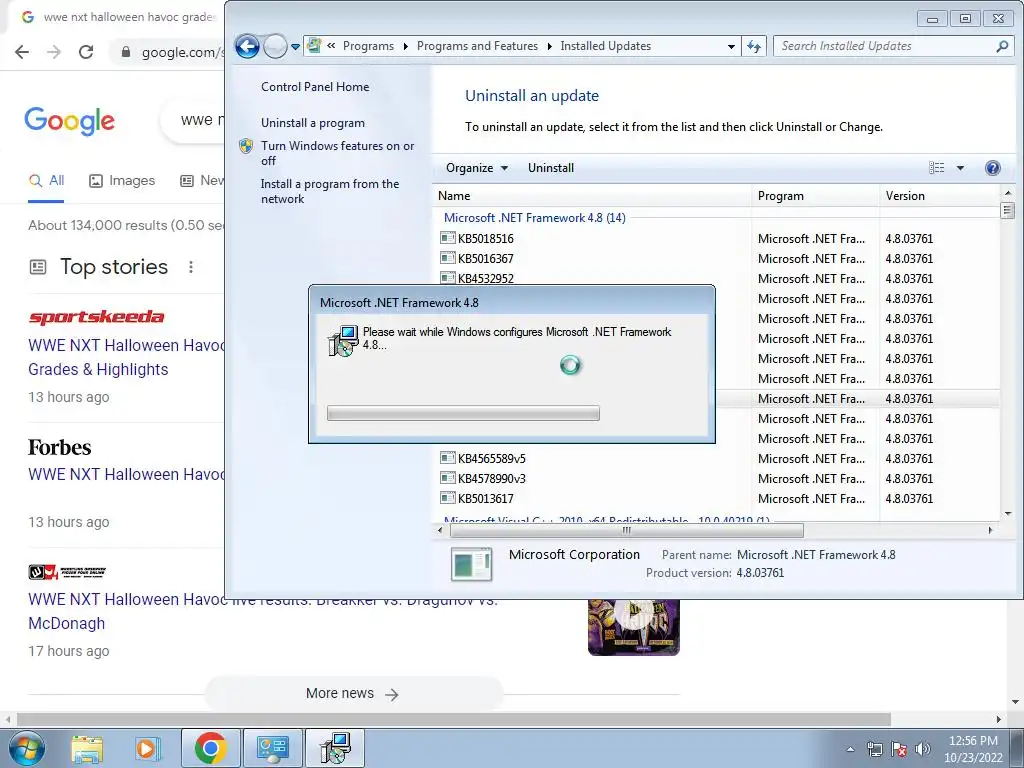Switch to Chrome from the taskbar

point(210,748)
